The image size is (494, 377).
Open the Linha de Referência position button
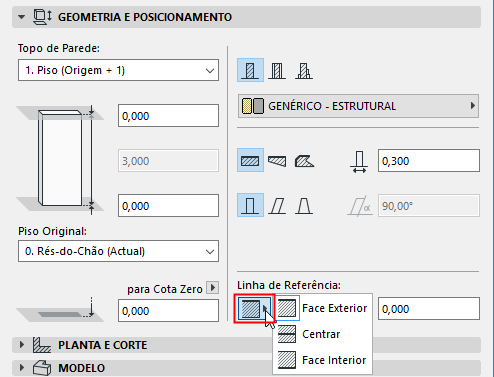coord(254,308)
